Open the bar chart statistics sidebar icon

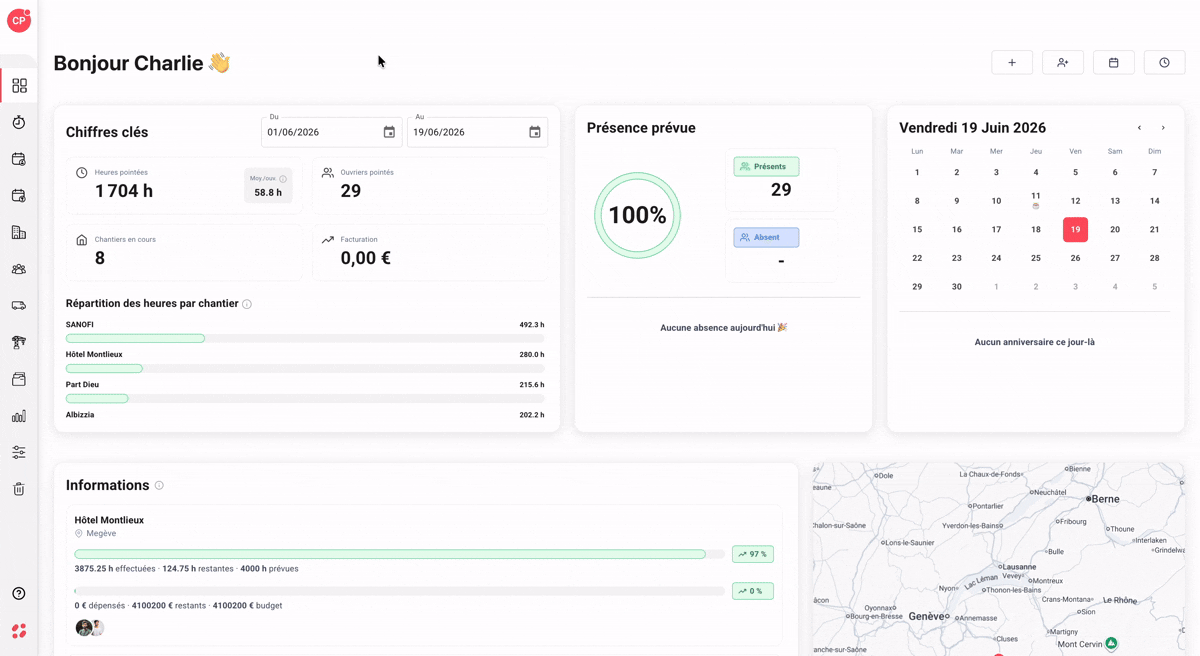click(x=19, y=416)
